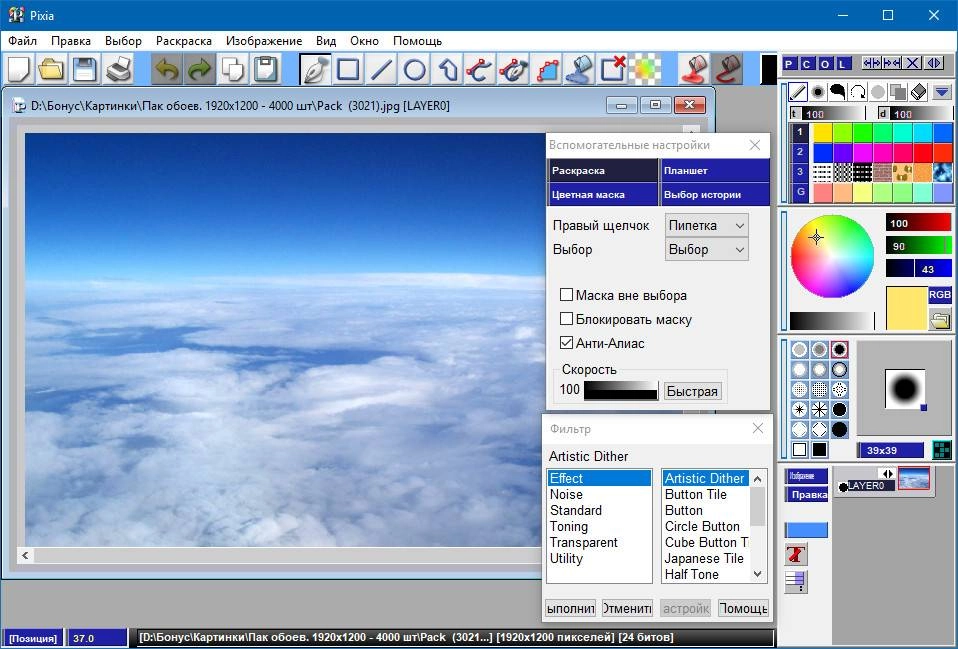Open a file with the folder icon
Viewport: 958px width, 649px height.
click(51, 69)
